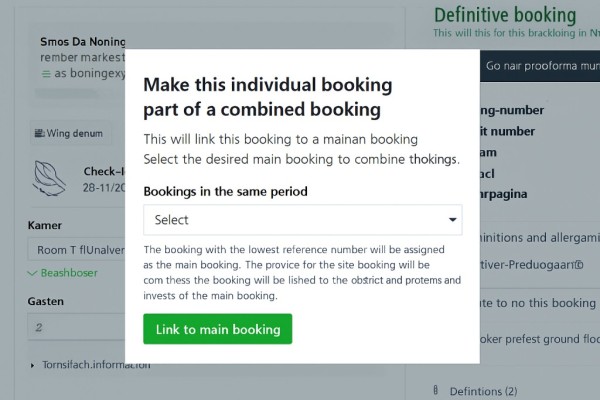The height and width of the screenshot is (400, 600).
Task: Click the Select dropdown arrow
Action: click(x=453, y=219)
